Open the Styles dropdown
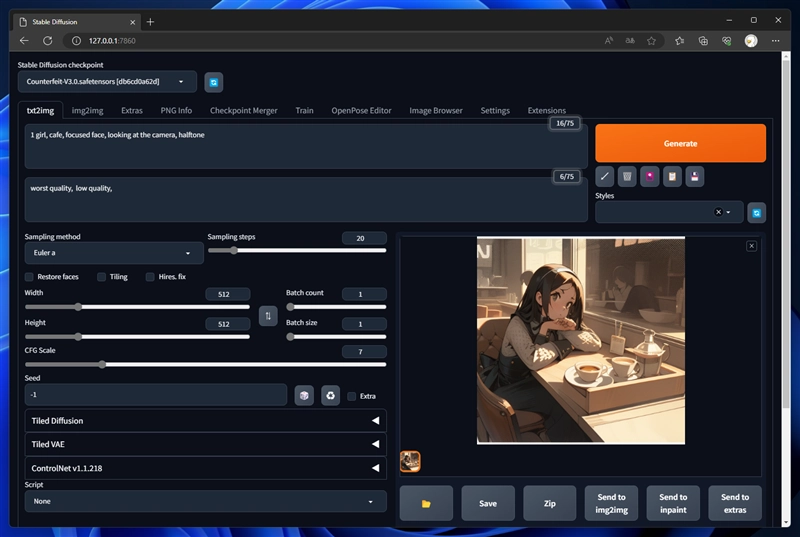This screenshot has width=800, height=537. pos(669,212)
